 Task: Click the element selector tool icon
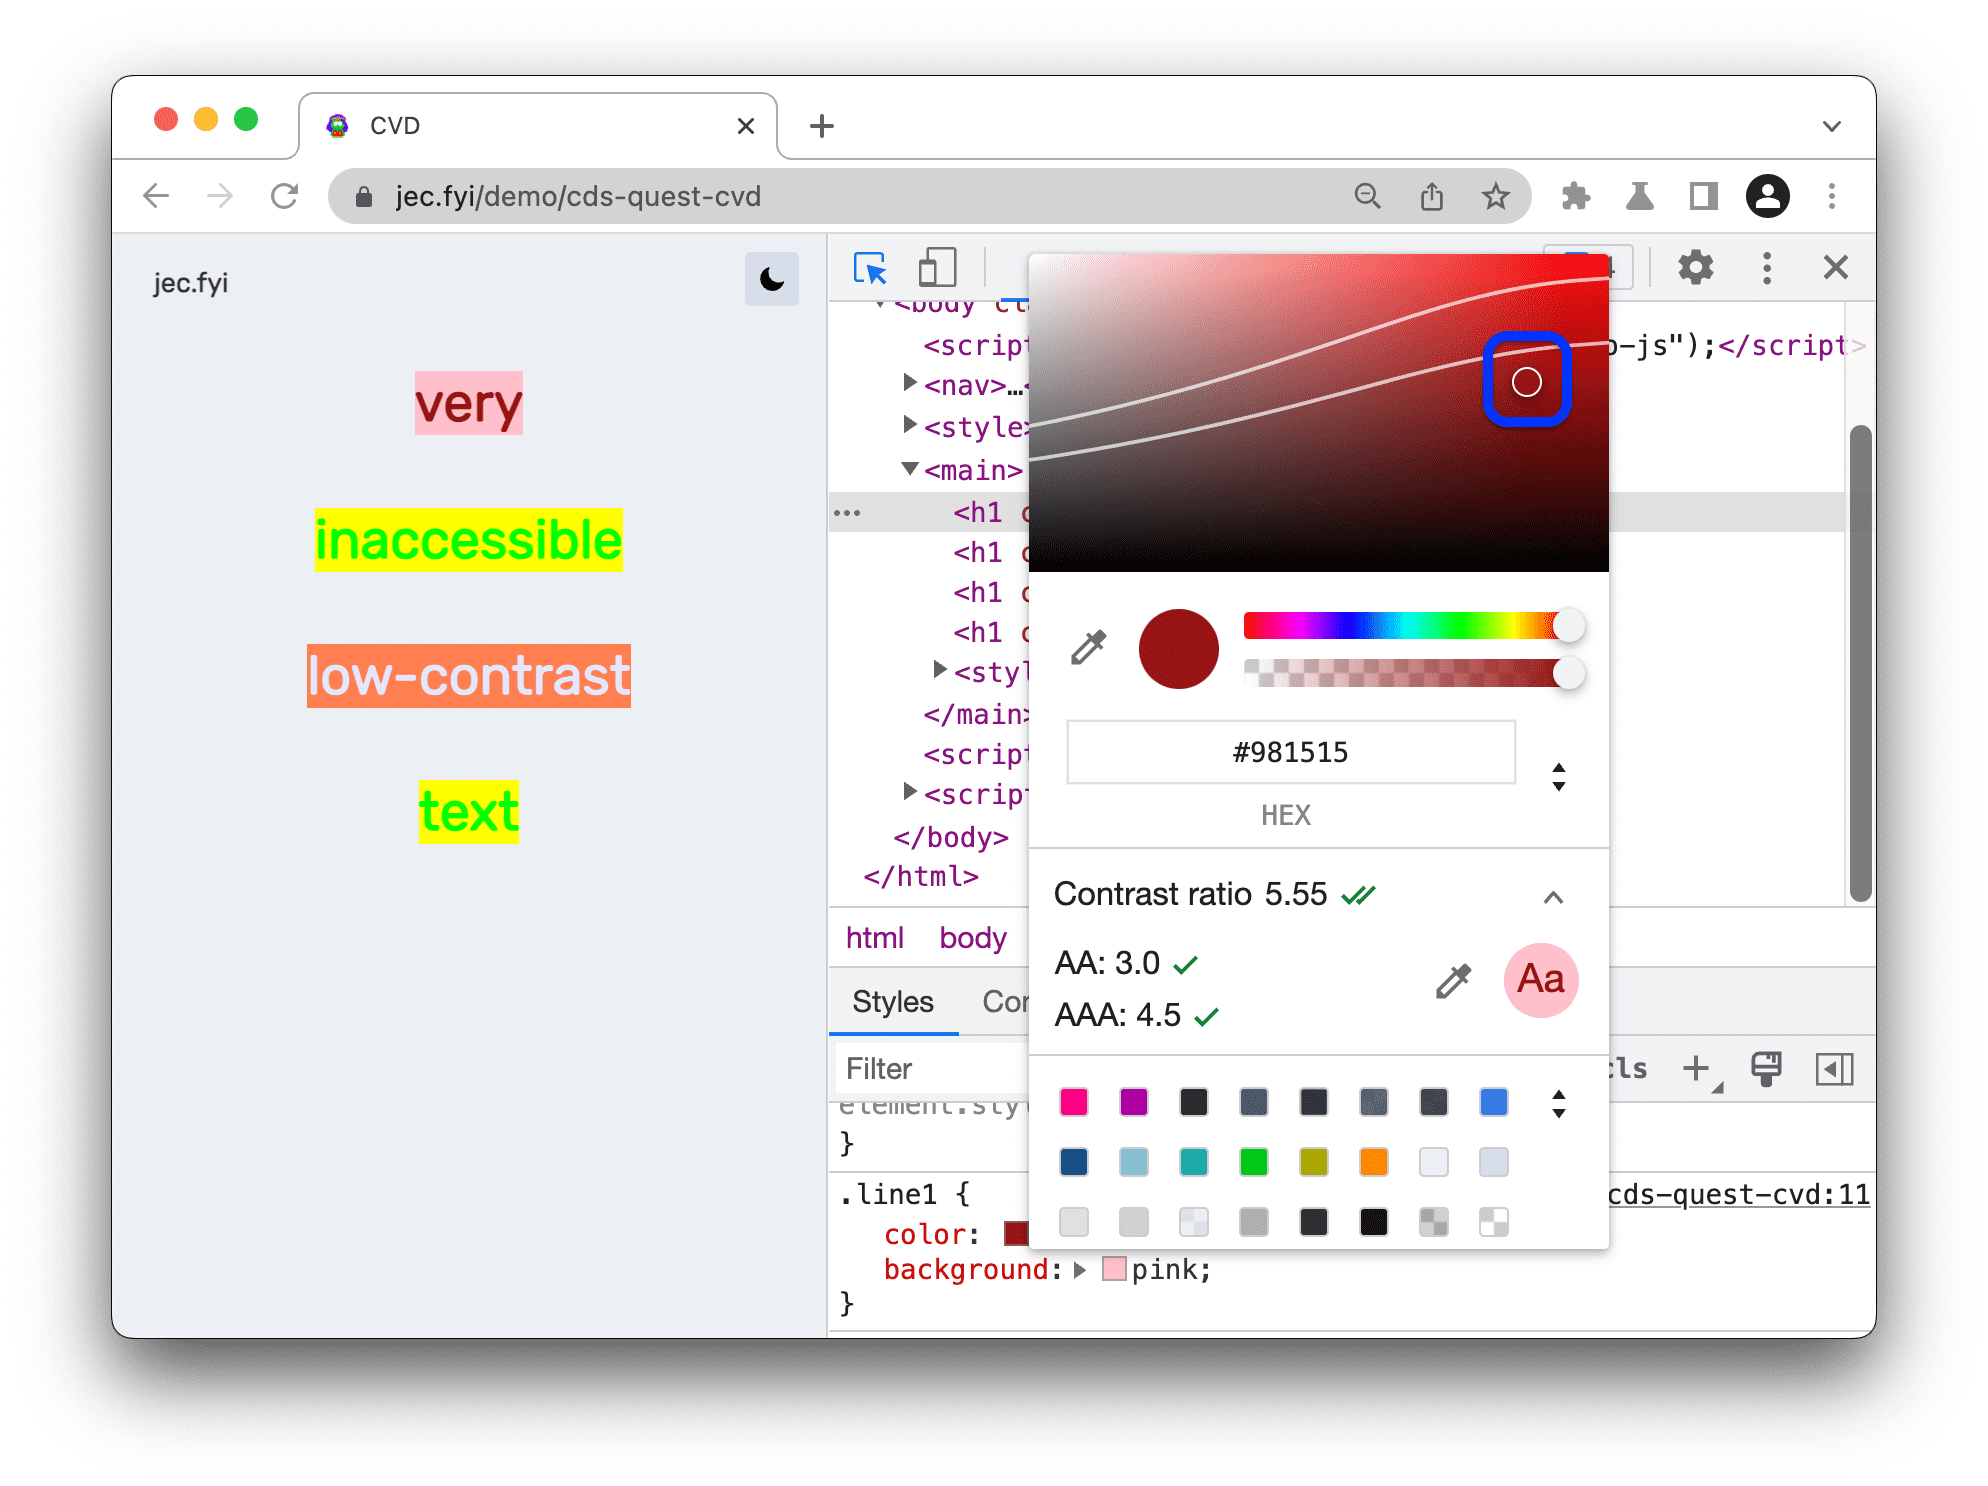871,268
